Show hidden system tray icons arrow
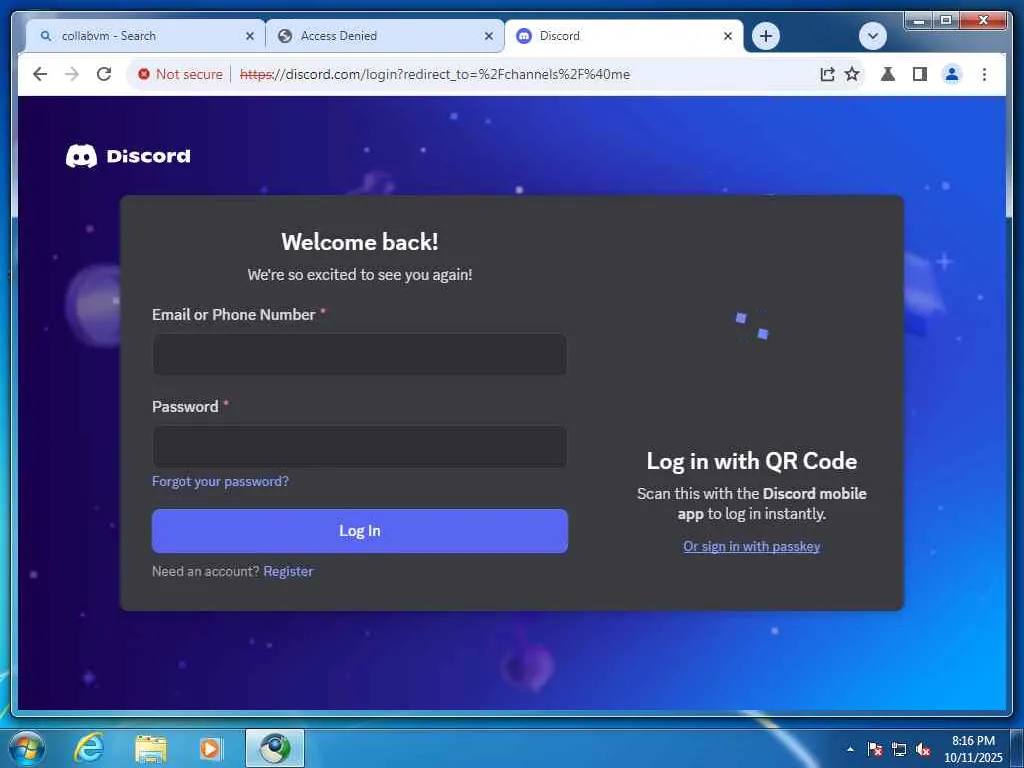This screenshot has height=768, width=1024. (x=850, y=749)
